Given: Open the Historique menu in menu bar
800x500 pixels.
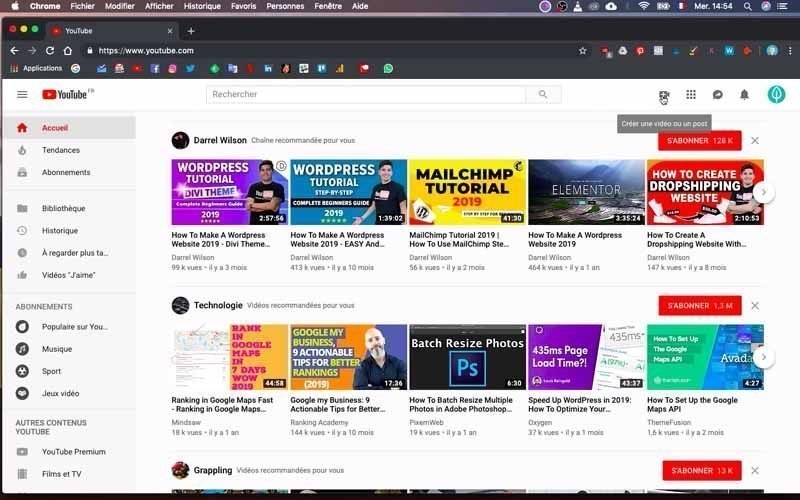Looking at the screenshot, I should click(202, 6).
